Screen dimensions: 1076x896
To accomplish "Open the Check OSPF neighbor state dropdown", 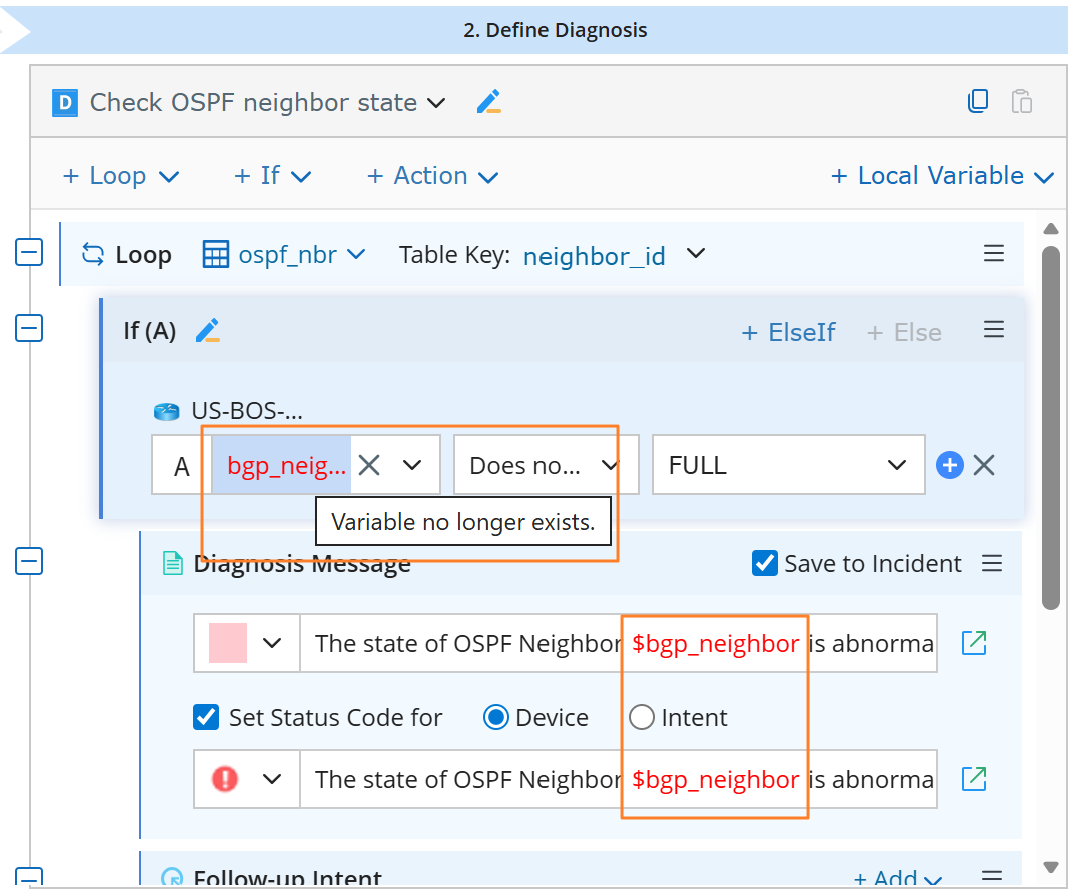I will point(436,103).
